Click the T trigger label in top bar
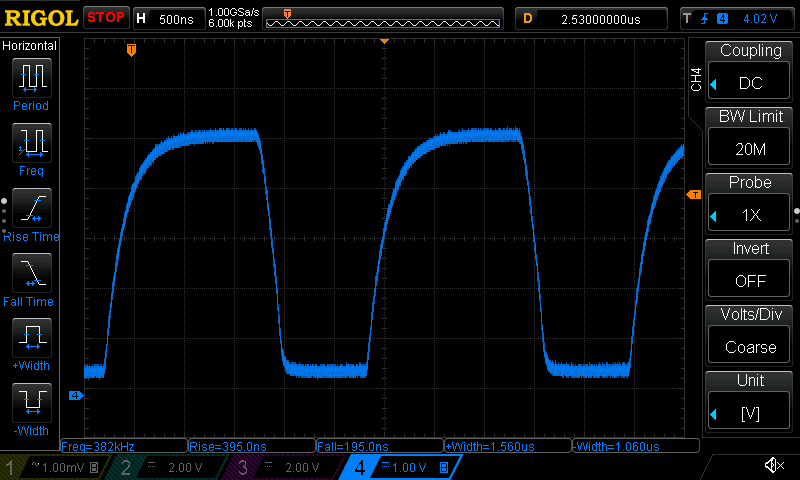 (x=687, y=19)
